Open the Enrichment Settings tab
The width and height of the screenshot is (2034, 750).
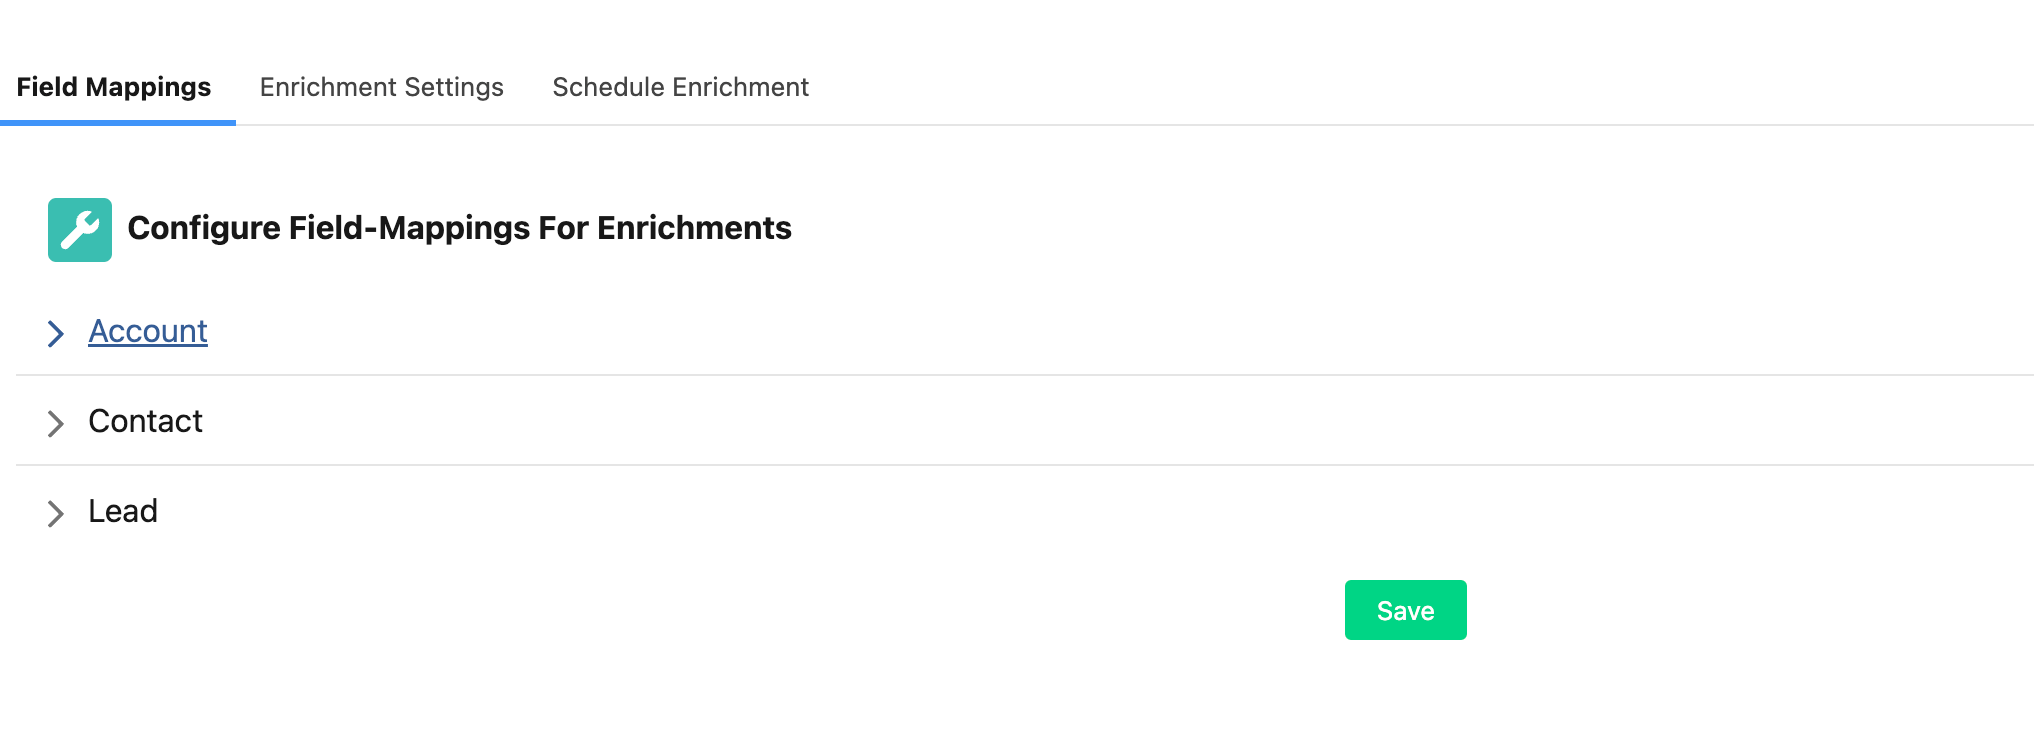point(381,88)
